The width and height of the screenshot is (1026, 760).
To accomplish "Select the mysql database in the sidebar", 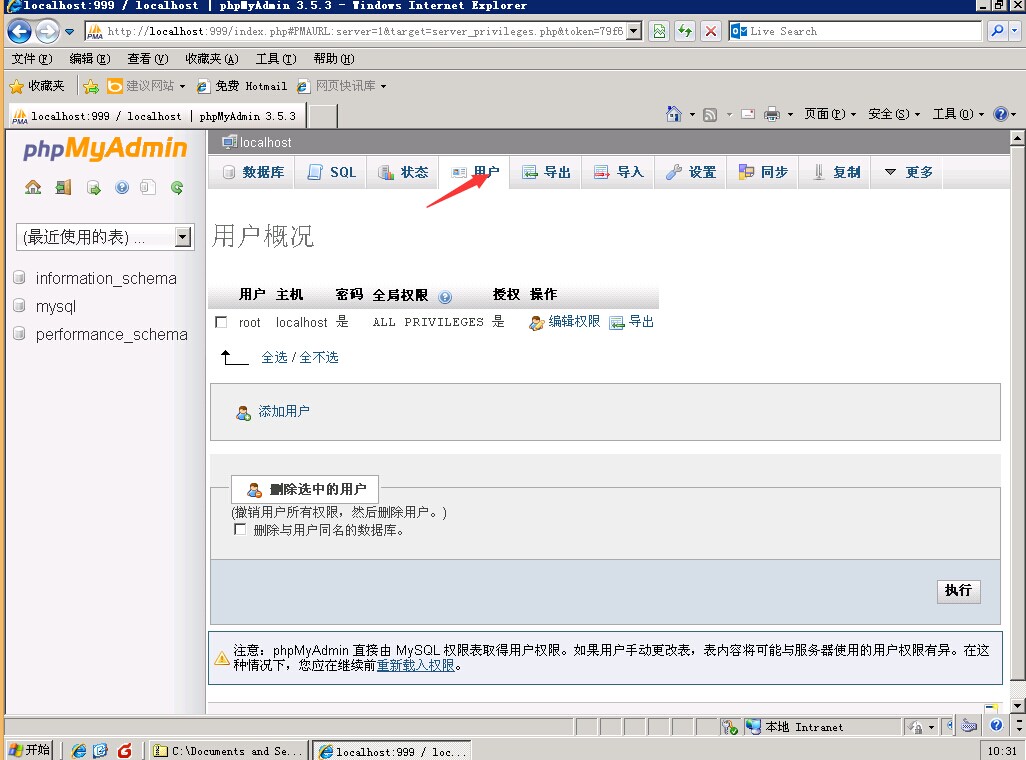I will coord(56,306).
